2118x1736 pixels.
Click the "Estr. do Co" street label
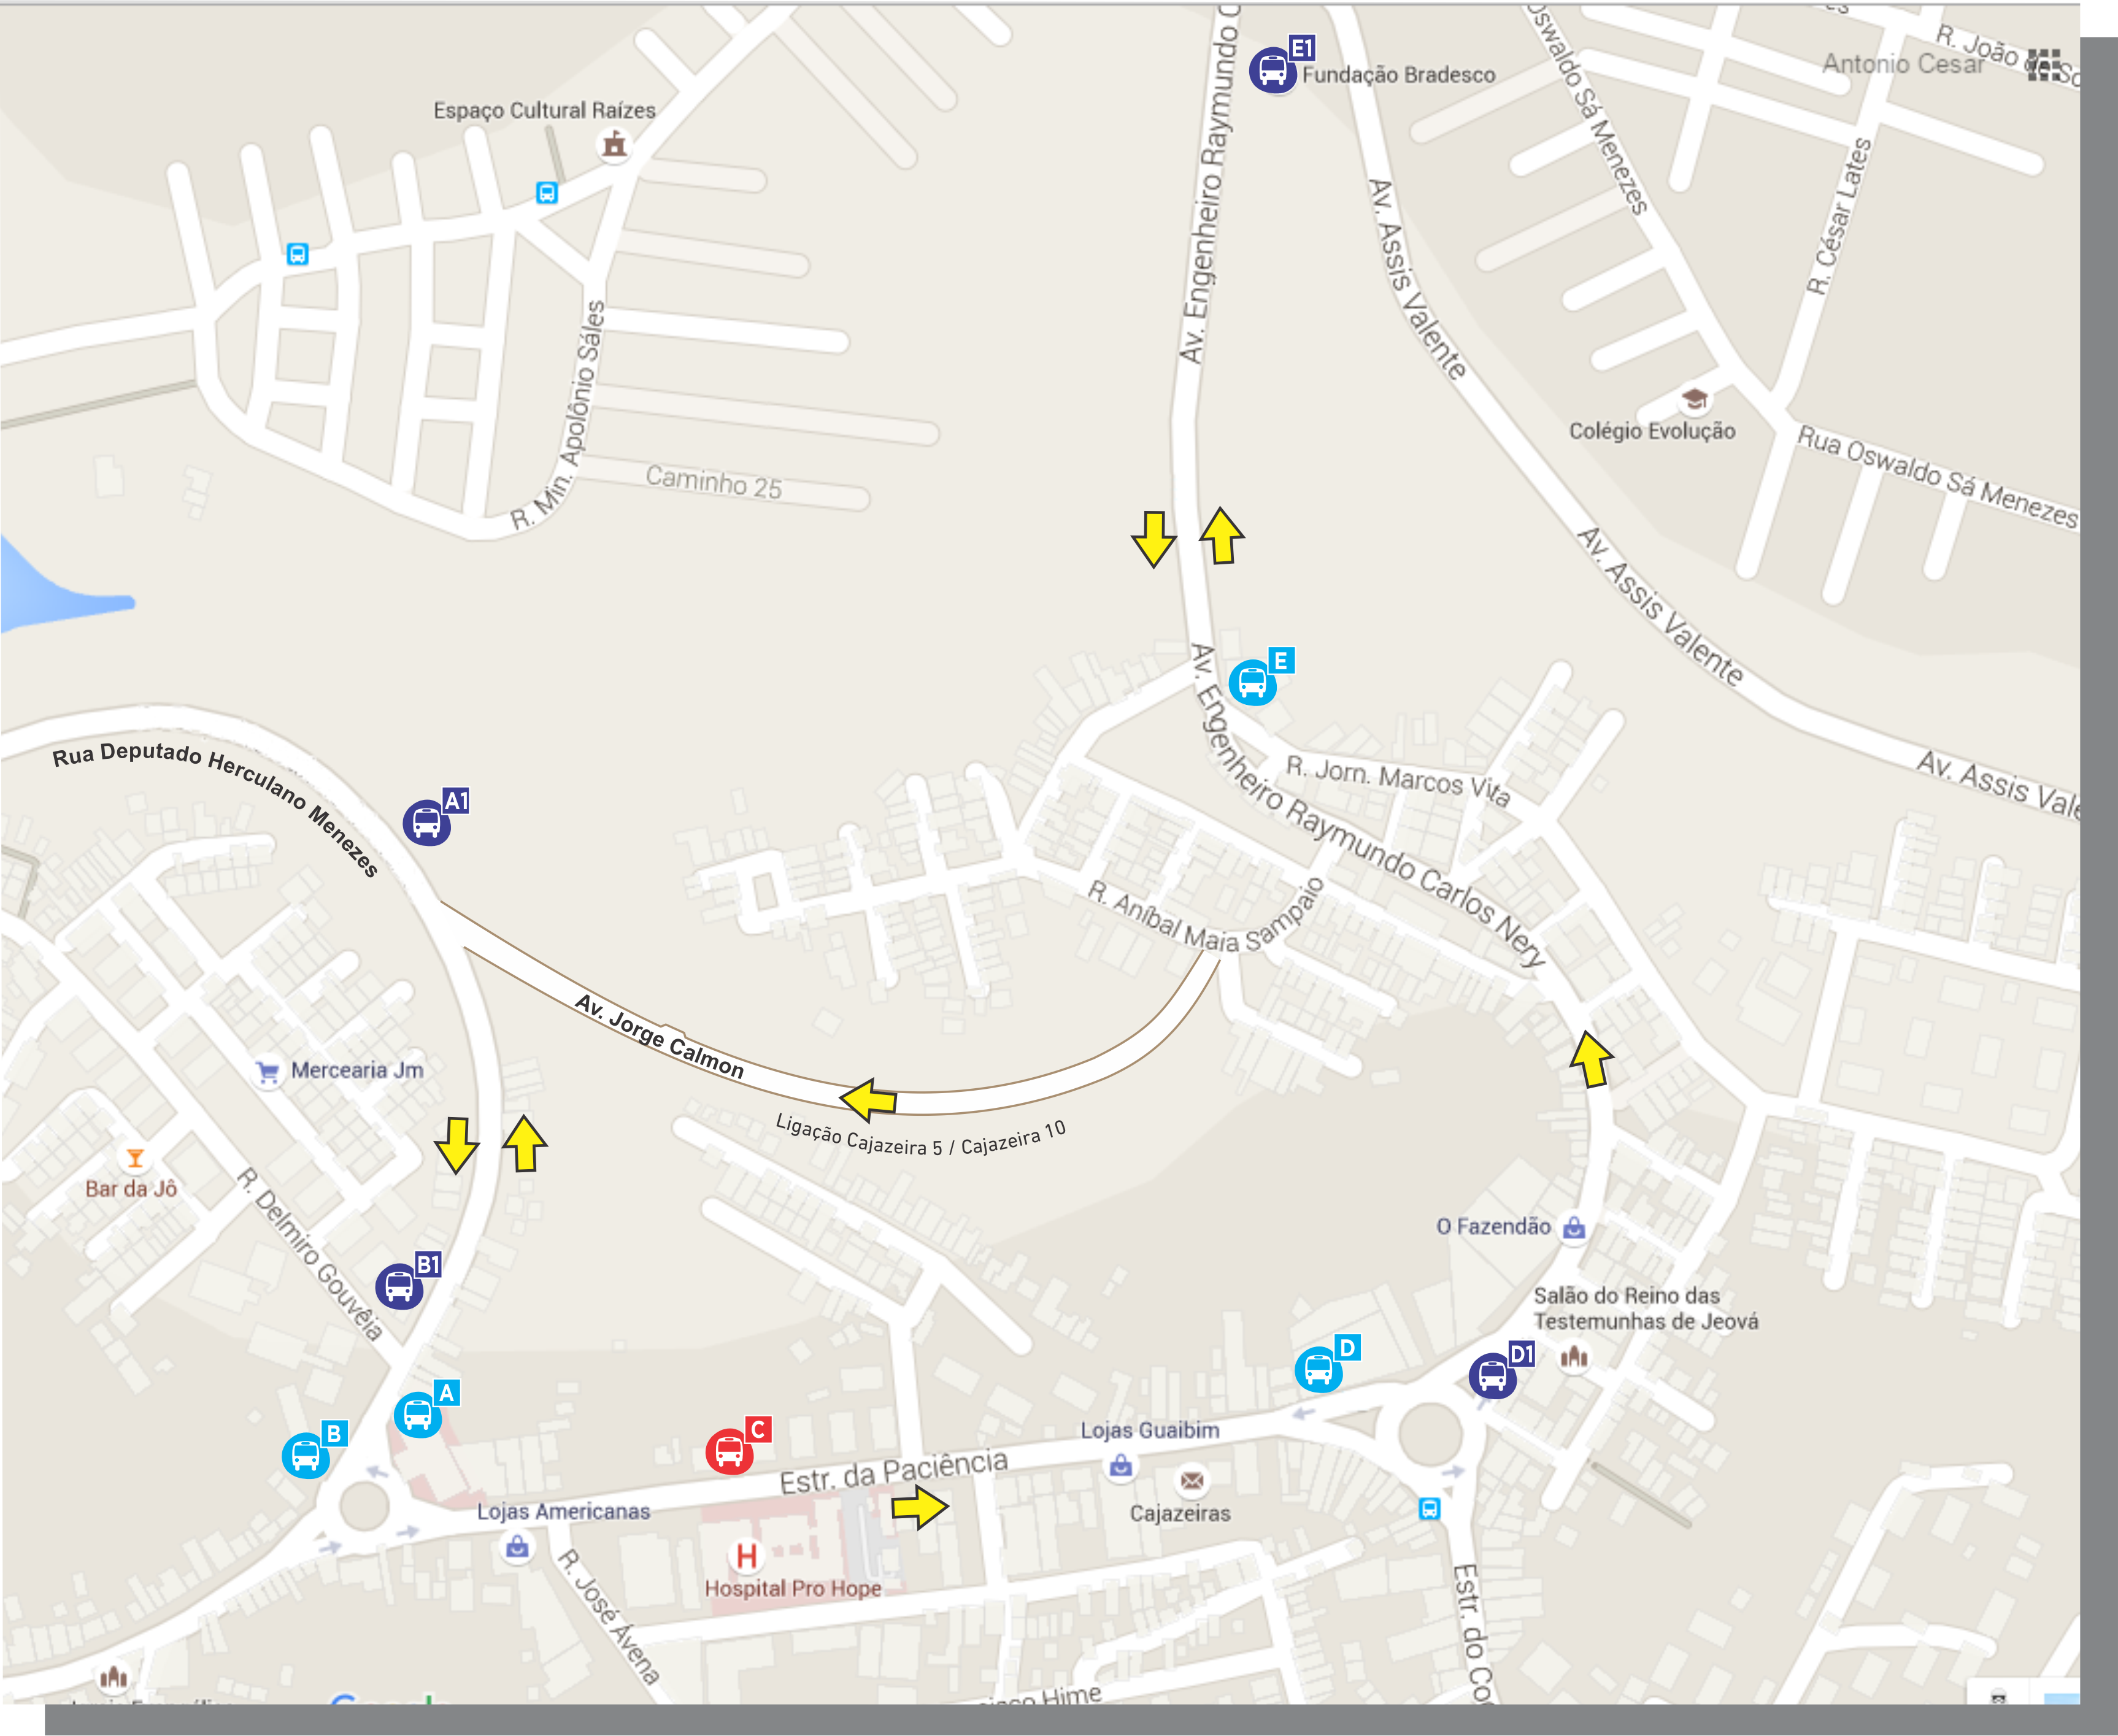1473,1634
